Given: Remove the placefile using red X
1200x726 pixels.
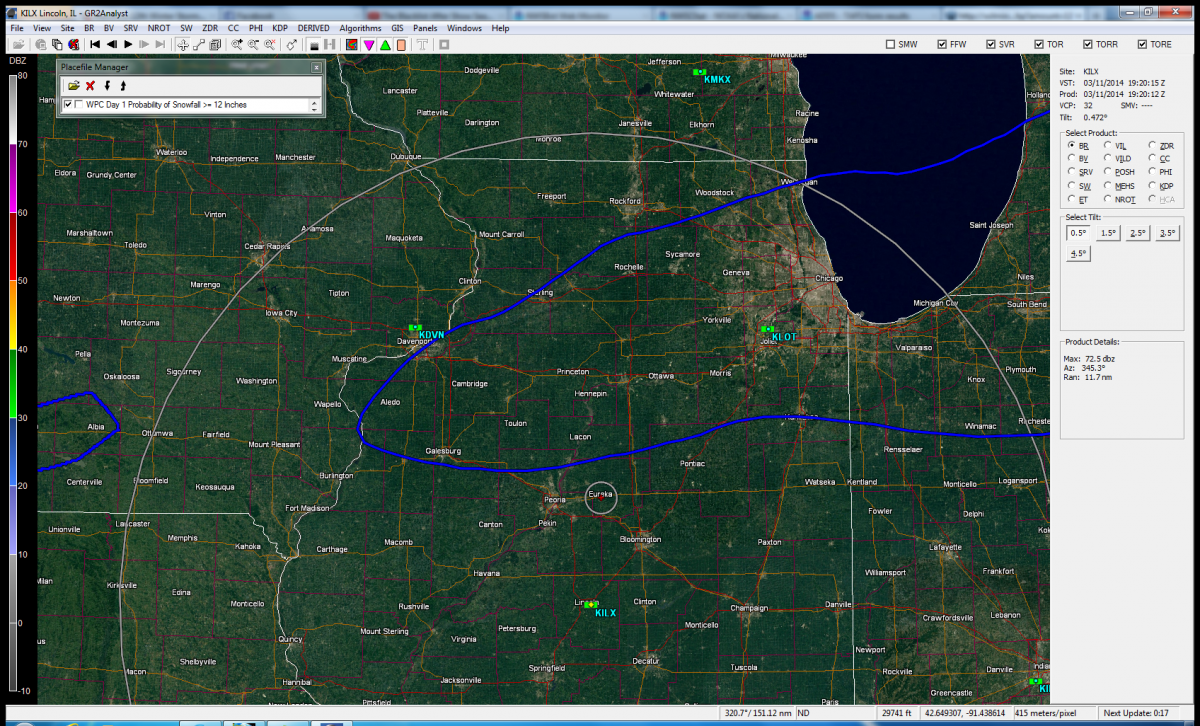Looking at the screenshot, I should pos(90,86).
